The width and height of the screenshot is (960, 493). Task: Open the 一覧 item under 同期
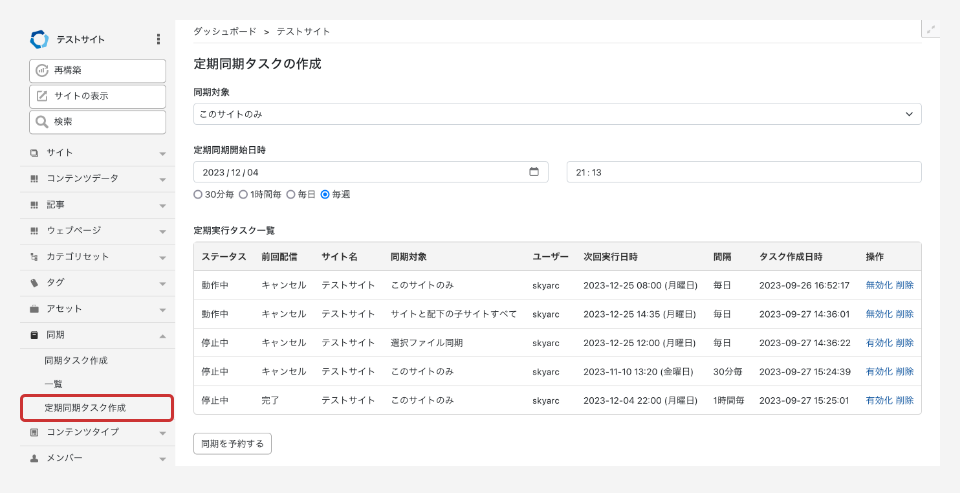pyautogui.click(x=54, y=384)
